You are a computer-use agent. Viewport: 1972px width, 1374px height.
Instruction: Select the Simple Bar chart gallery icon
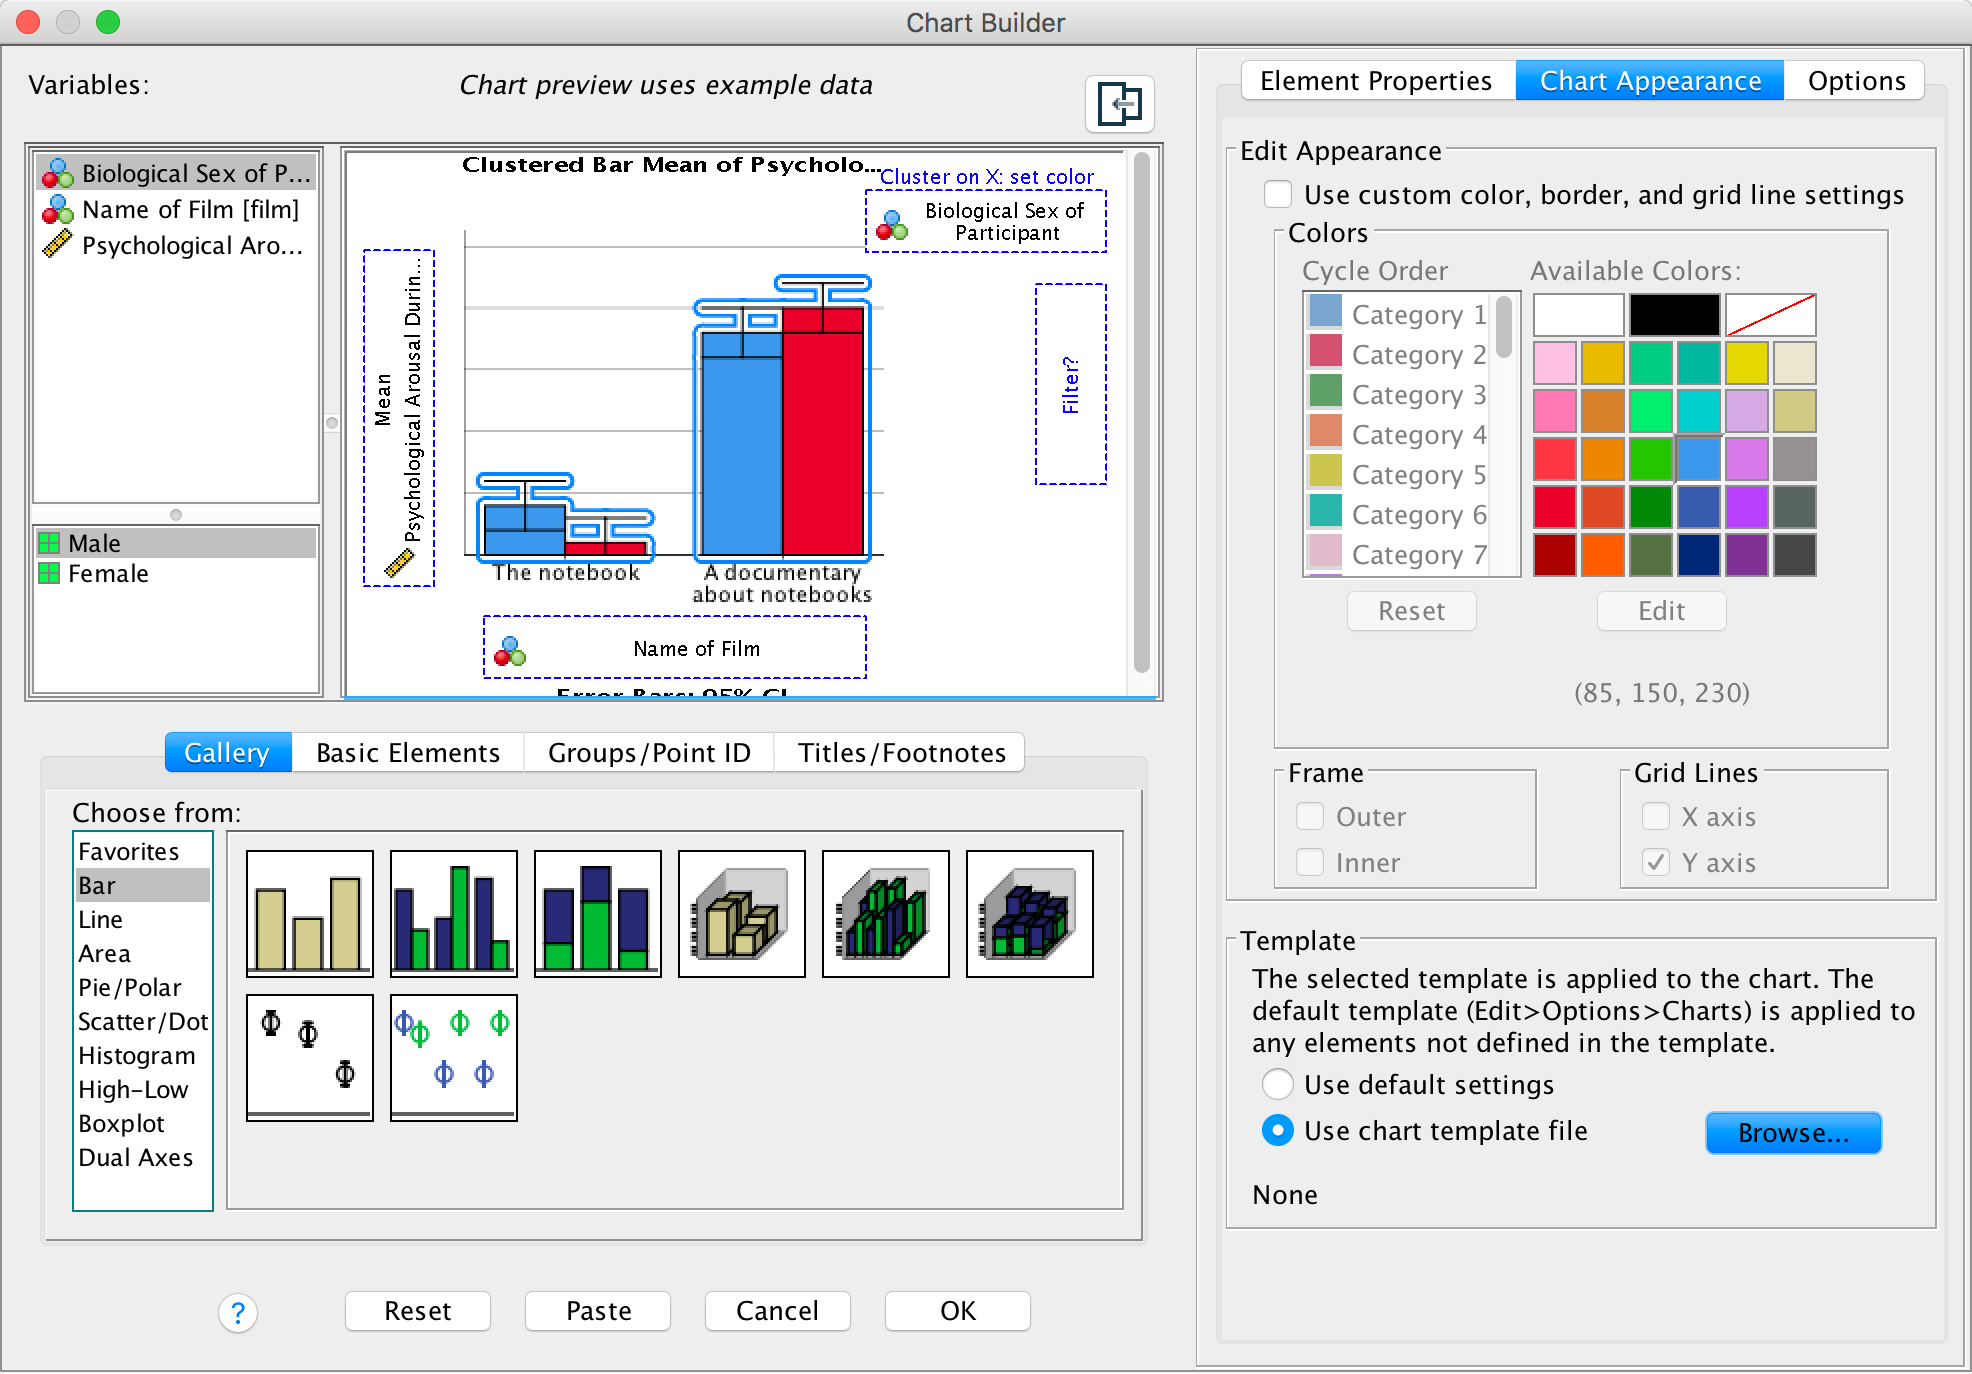click(310, 913)
